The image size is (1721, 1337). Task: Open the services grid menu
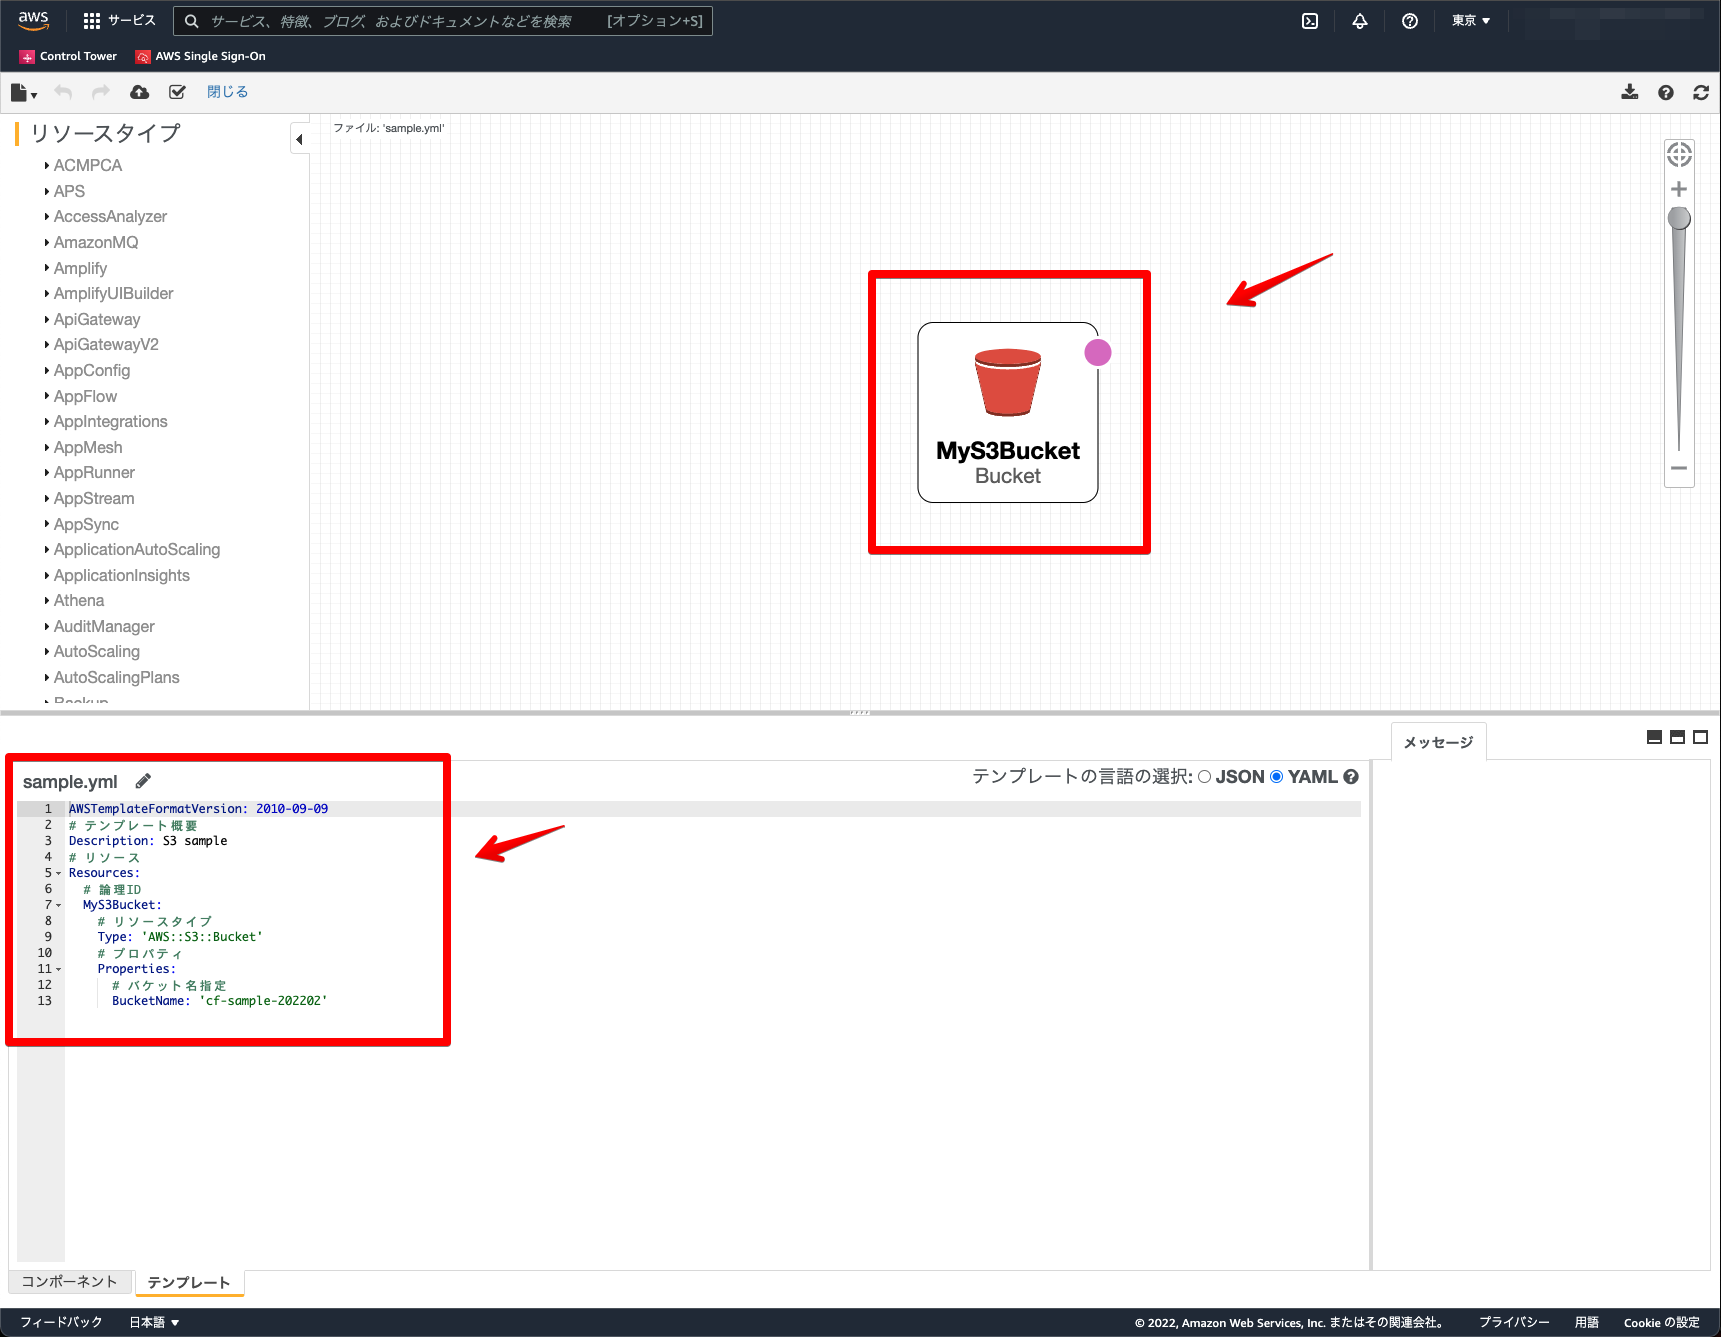click(119, 20)
